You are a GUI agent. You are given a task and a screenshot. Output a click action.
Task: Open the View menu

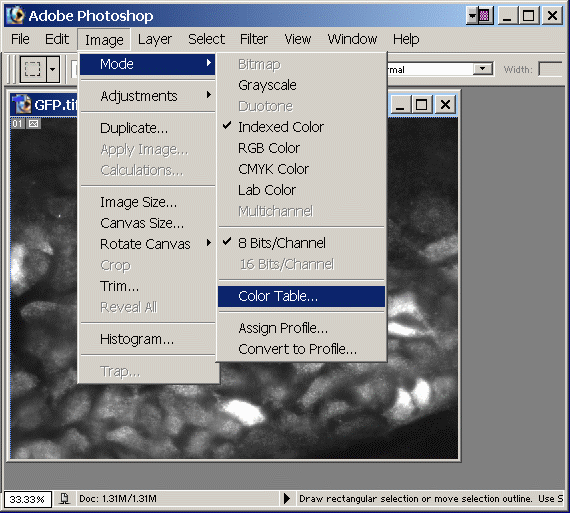point(297,39)
